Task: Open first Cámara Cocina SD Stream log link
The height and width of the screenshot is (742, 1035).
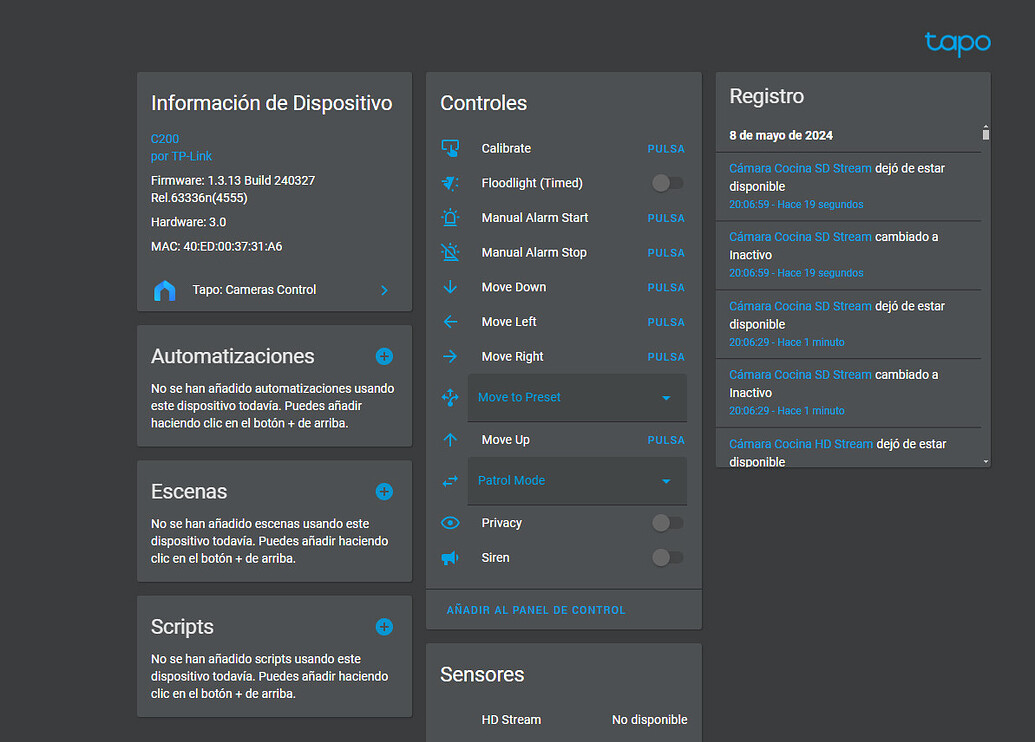Action: click(x=800, y=168)
